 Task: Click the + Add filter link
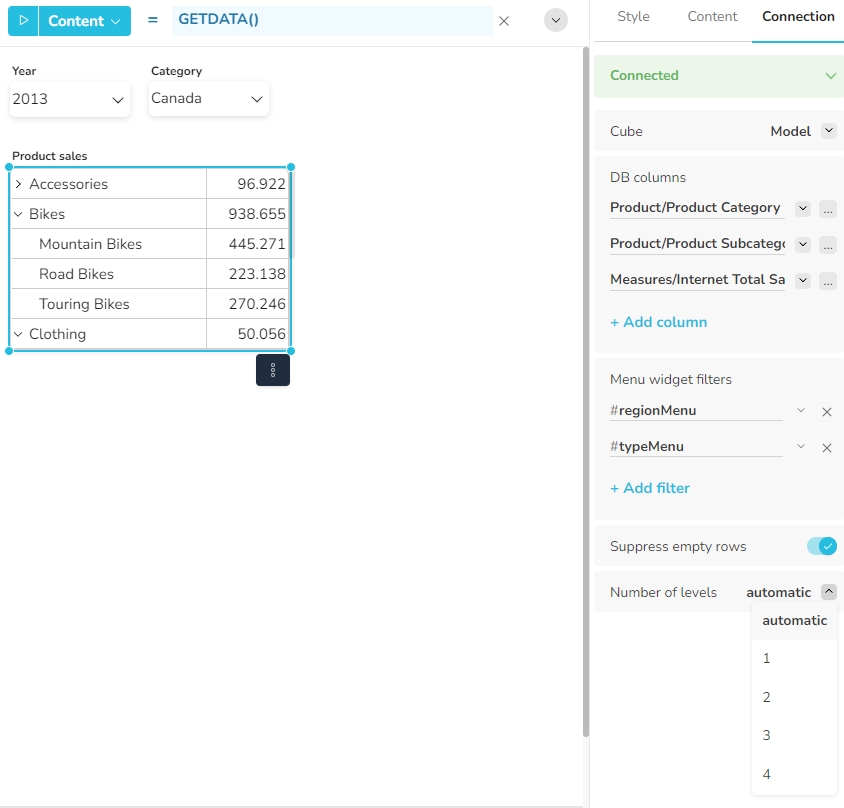650,488
